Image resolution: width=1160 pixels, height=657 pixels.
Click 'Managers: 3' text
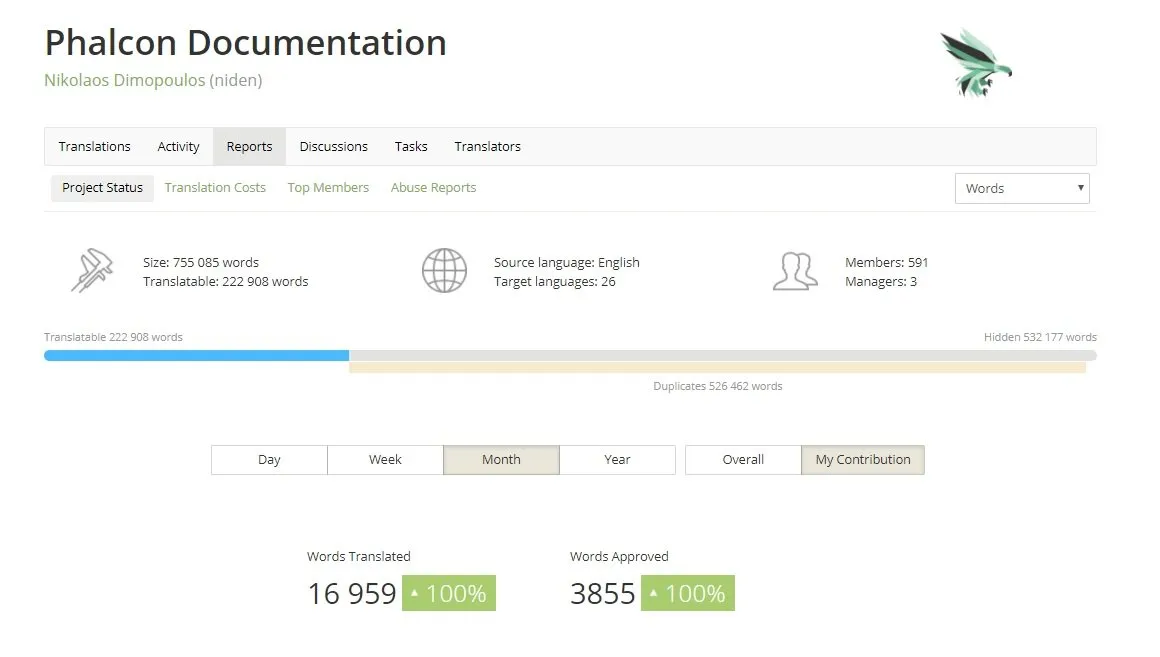(x=881, y=282)
